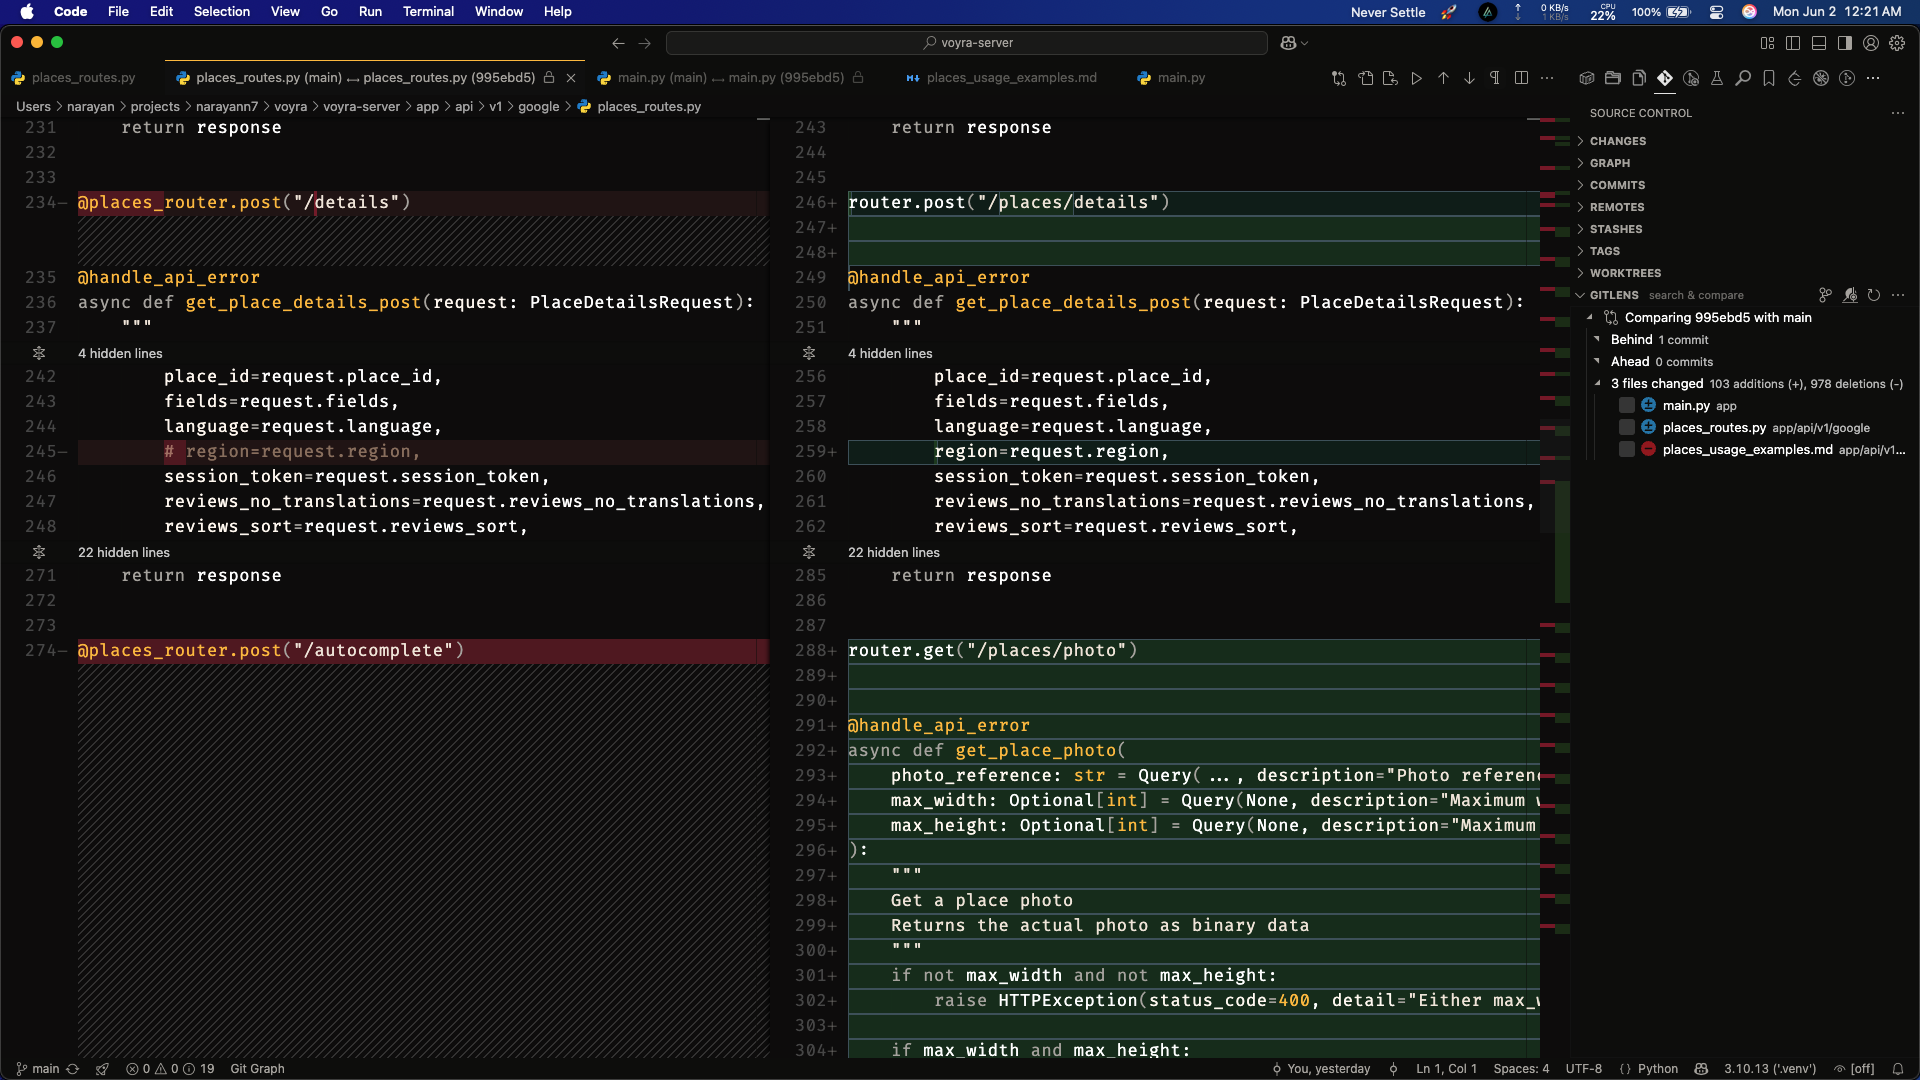1920x1080 pixels.
Task: Switch to places_usage_examples.md tab
Action: [x=1010, y=78]
